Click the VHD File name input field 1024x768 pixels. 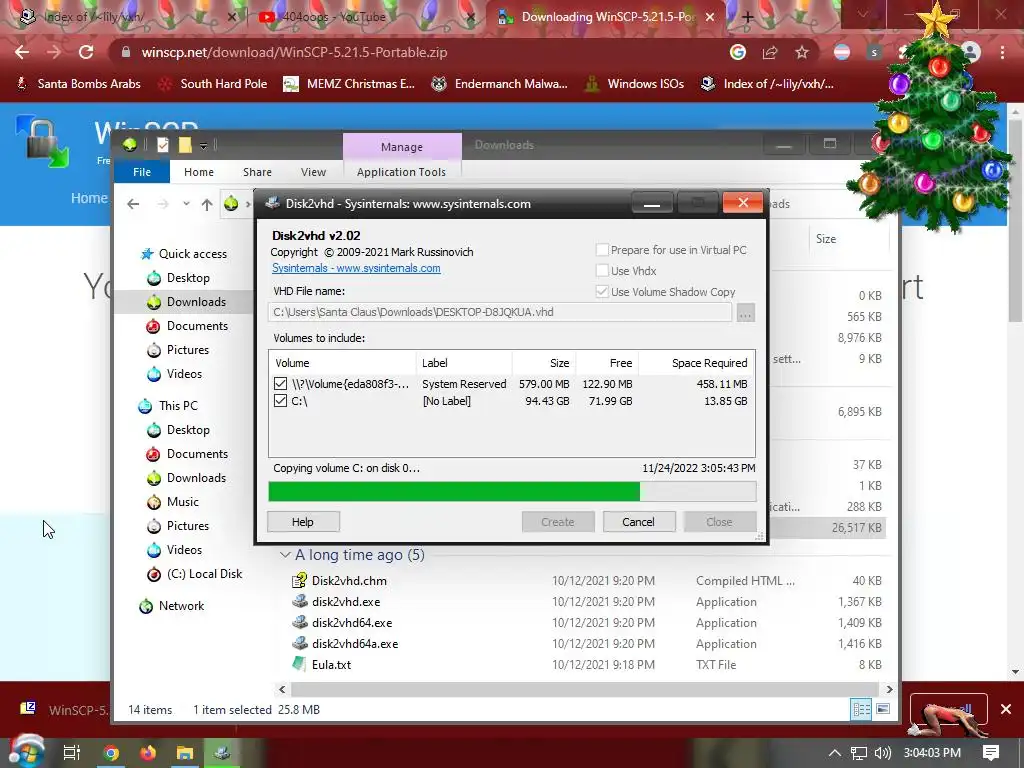coord(500,312)
